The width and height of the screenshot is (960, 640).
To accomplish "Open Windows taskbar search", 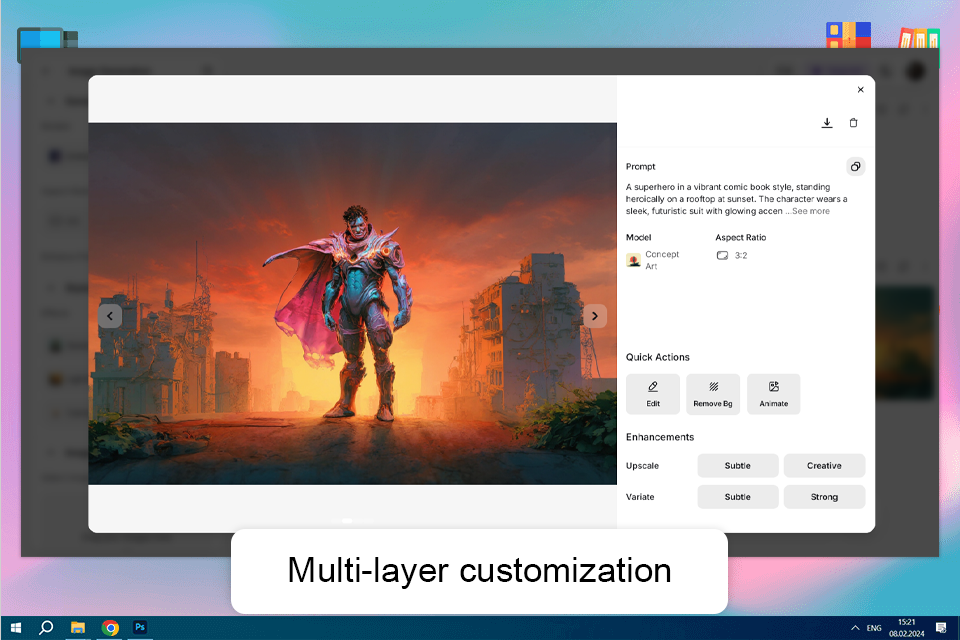I will (46, 628).
